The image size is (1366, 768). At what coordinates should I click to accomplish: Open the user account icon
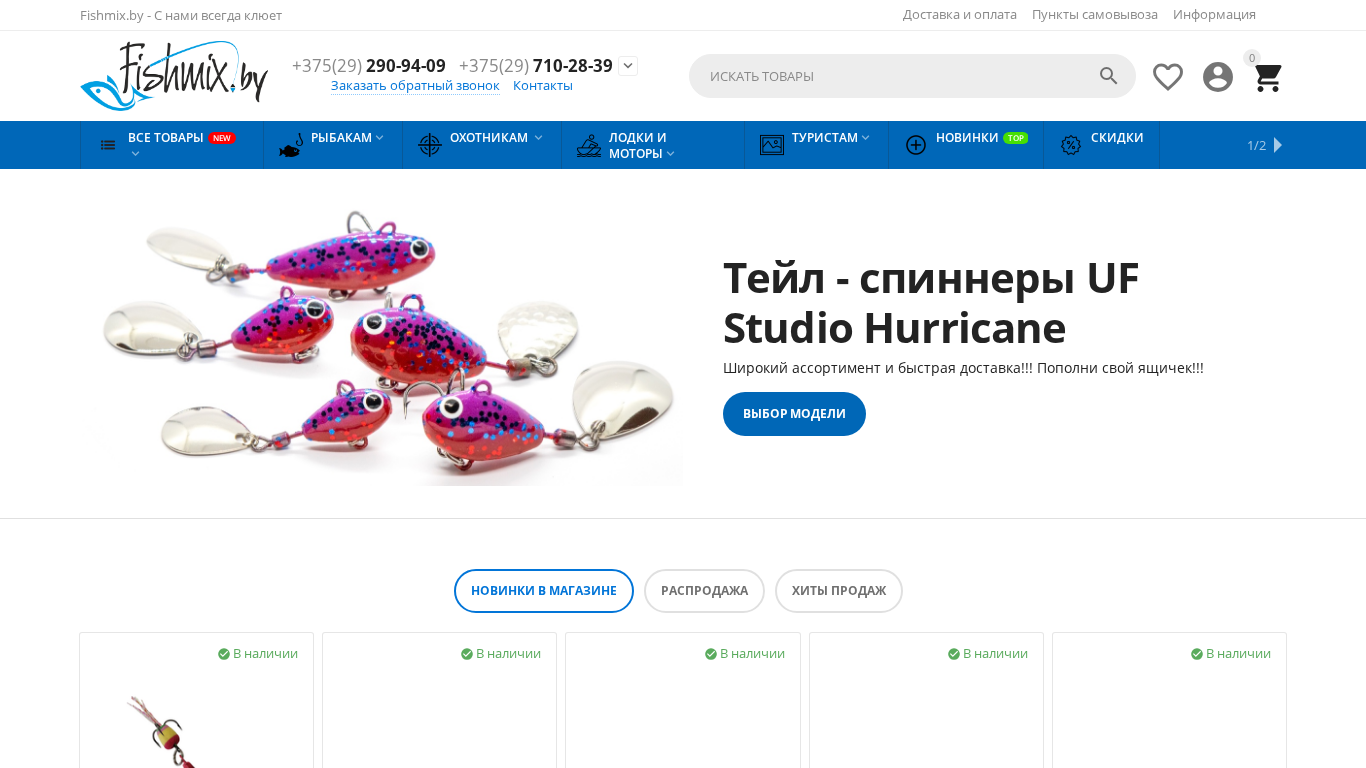coord(1218,77)
